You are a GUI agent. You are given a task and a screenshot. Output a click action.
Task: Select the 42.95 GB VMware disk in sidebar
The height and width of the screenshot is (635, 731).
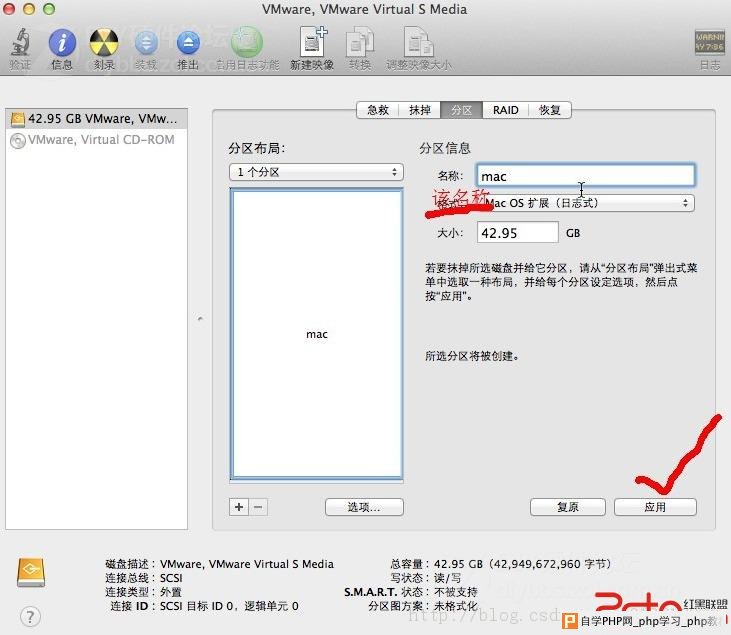[x=97, y=118]
